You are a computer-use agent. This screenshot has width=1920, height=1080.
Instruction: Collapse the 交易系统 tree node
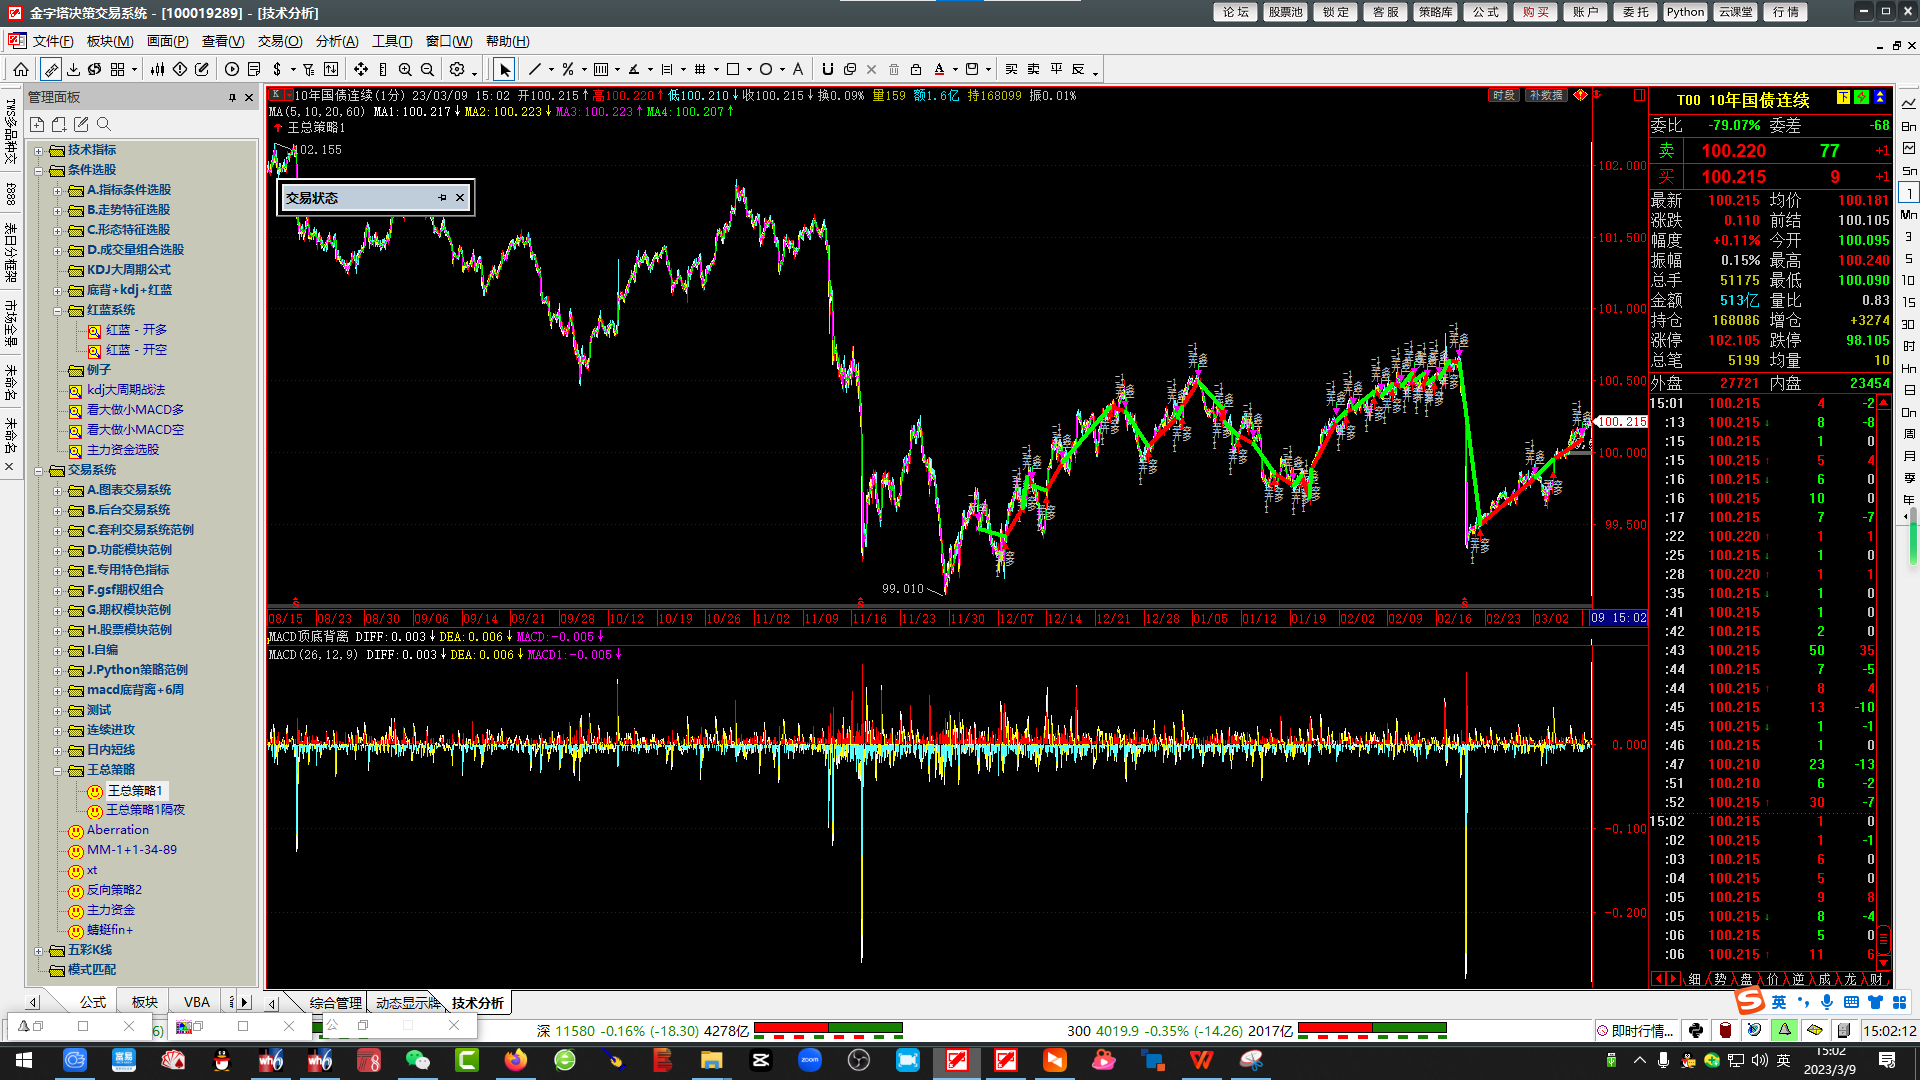point(39,471)
